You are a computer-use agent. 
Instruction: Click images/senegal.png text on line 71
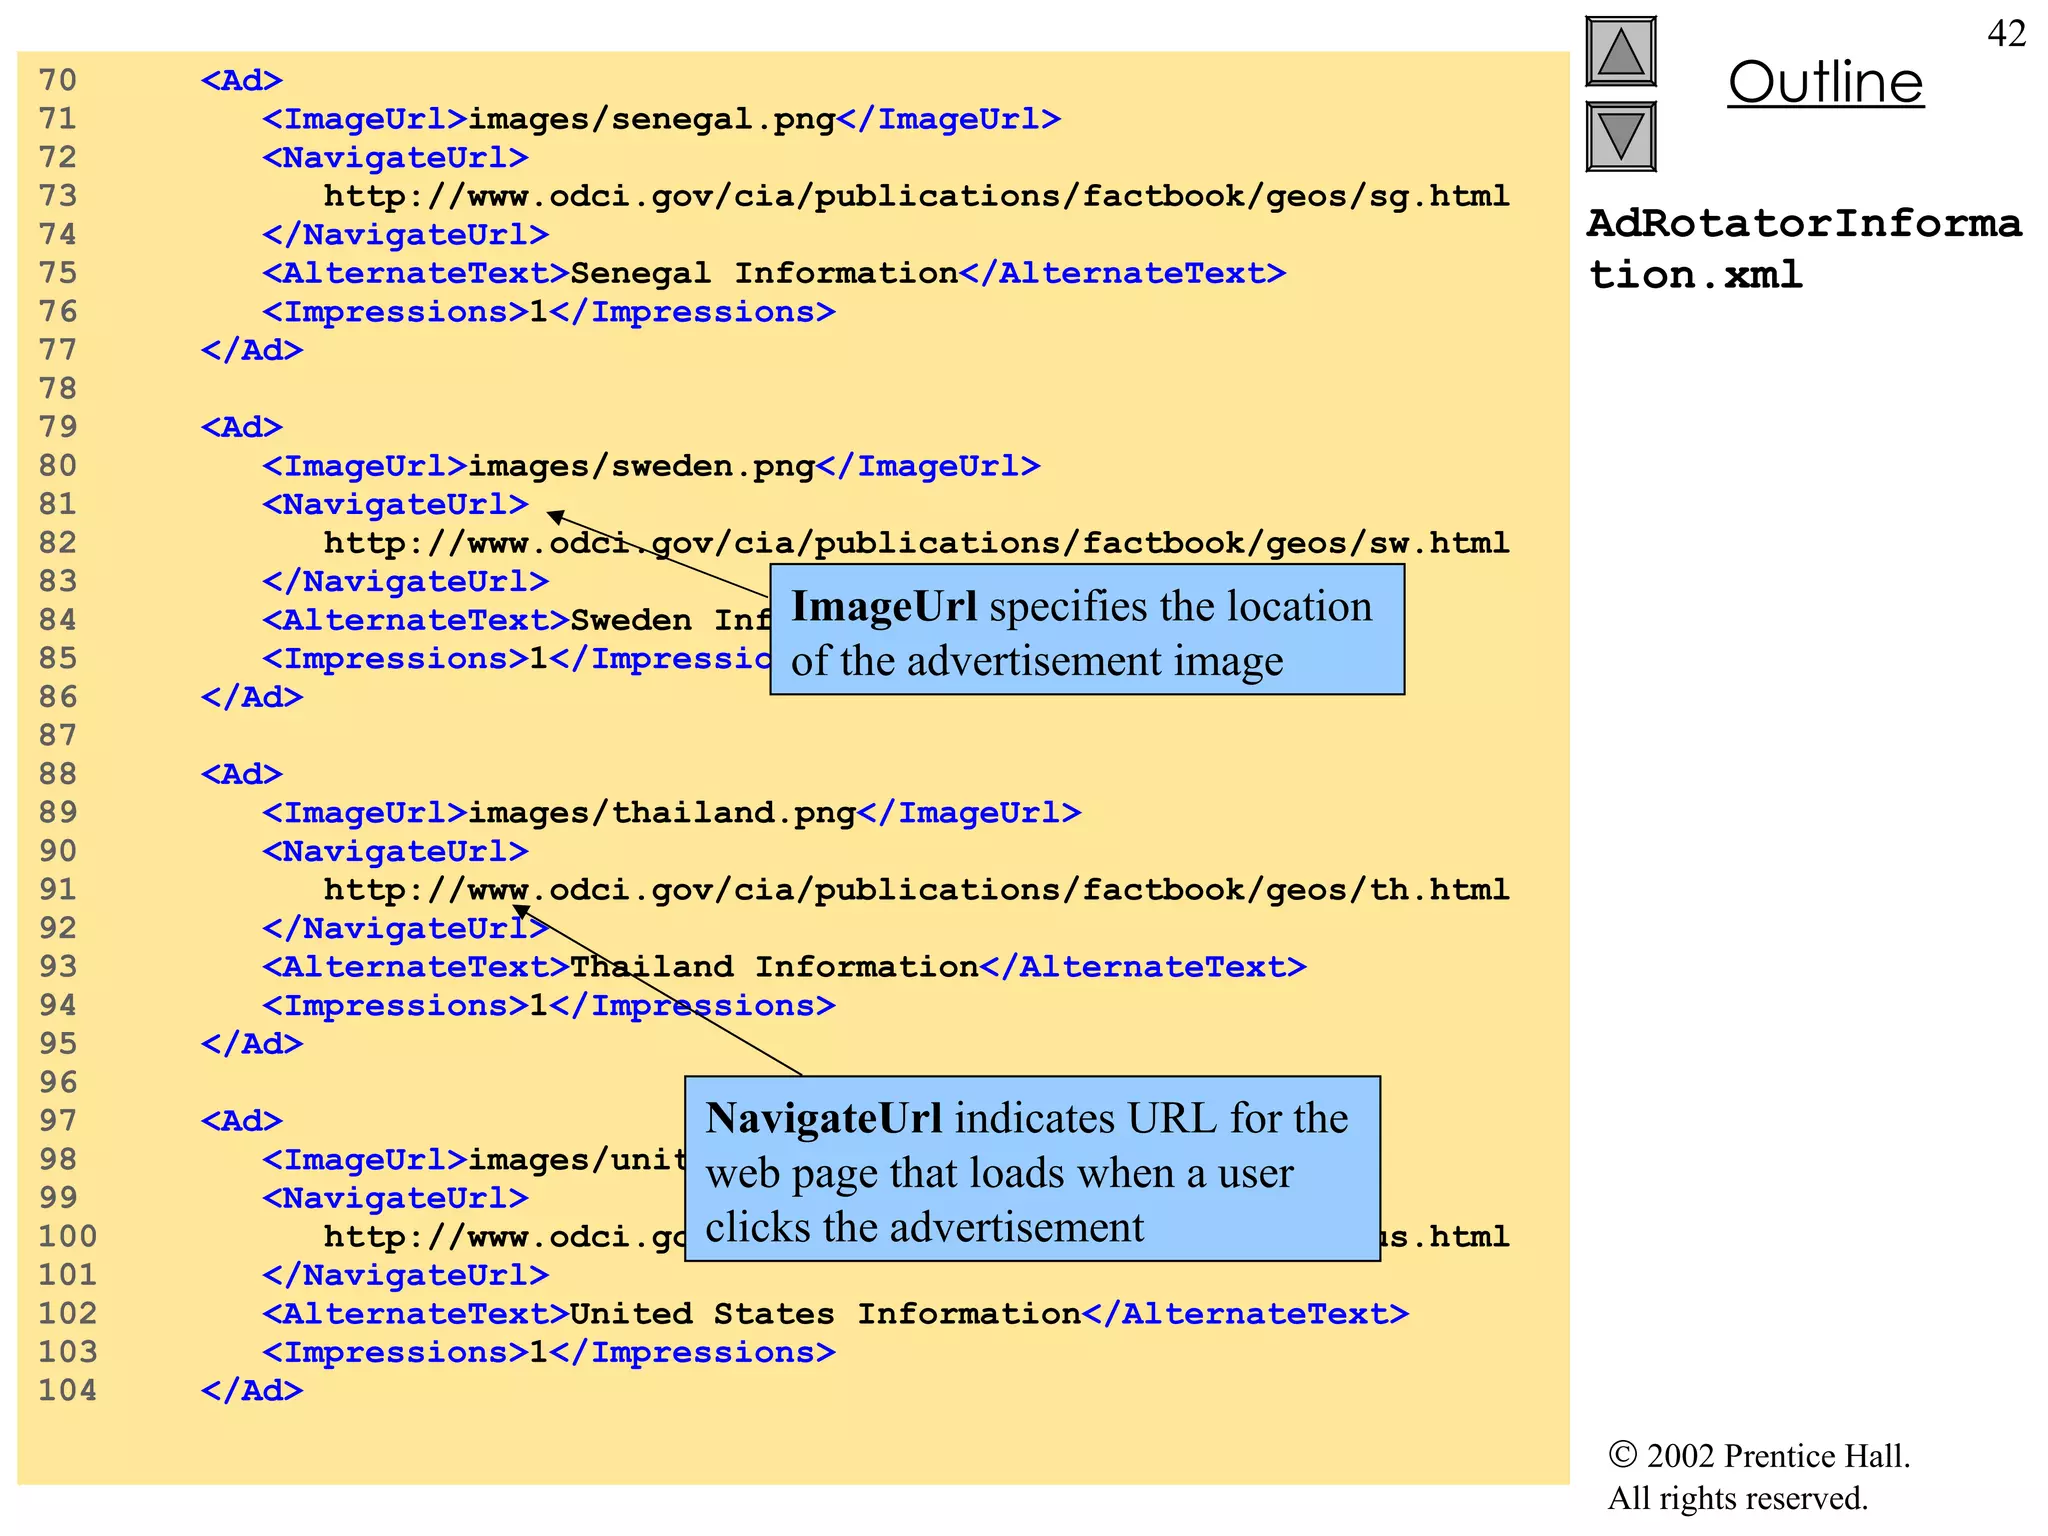coord(651,119)
